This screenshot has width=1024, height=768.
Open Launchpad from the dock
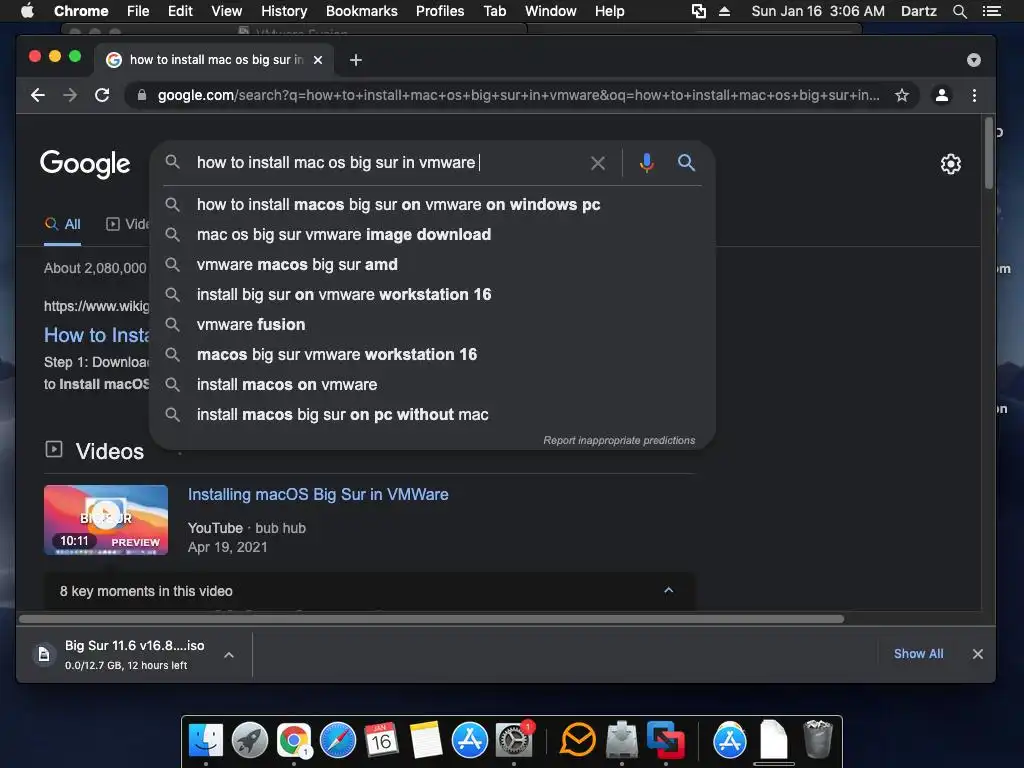[x=249, y=740]
